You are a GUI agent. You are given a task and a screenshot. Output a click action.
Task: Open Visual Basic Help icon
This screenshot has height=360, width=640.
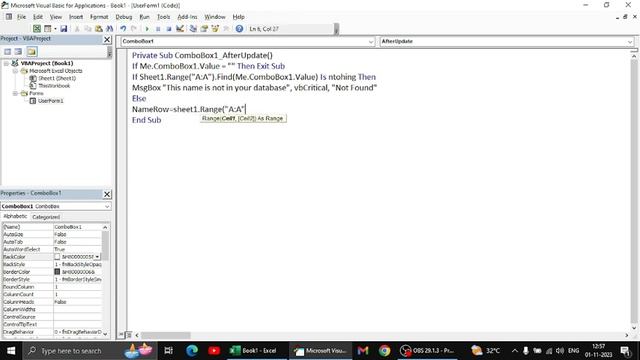pos(239,29)
